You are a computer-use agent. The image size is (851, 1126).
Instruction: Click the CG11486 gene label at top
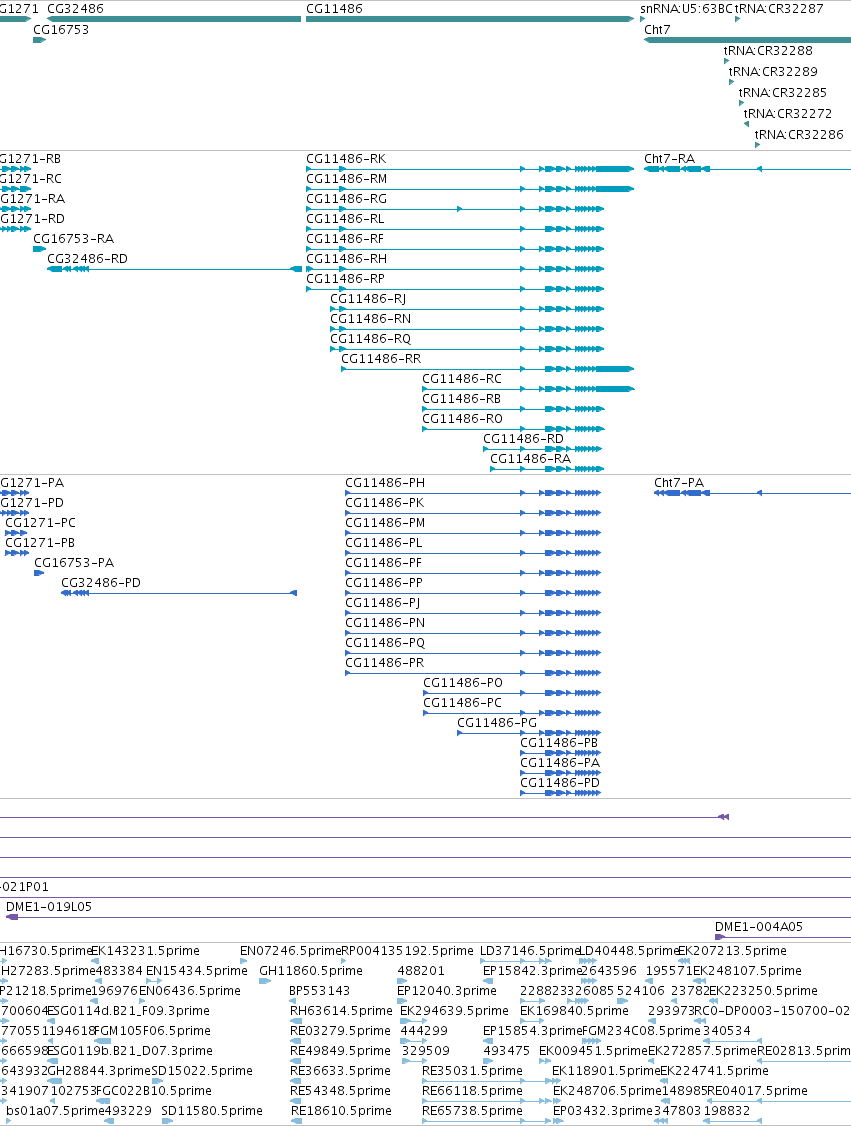click(335, 9)
